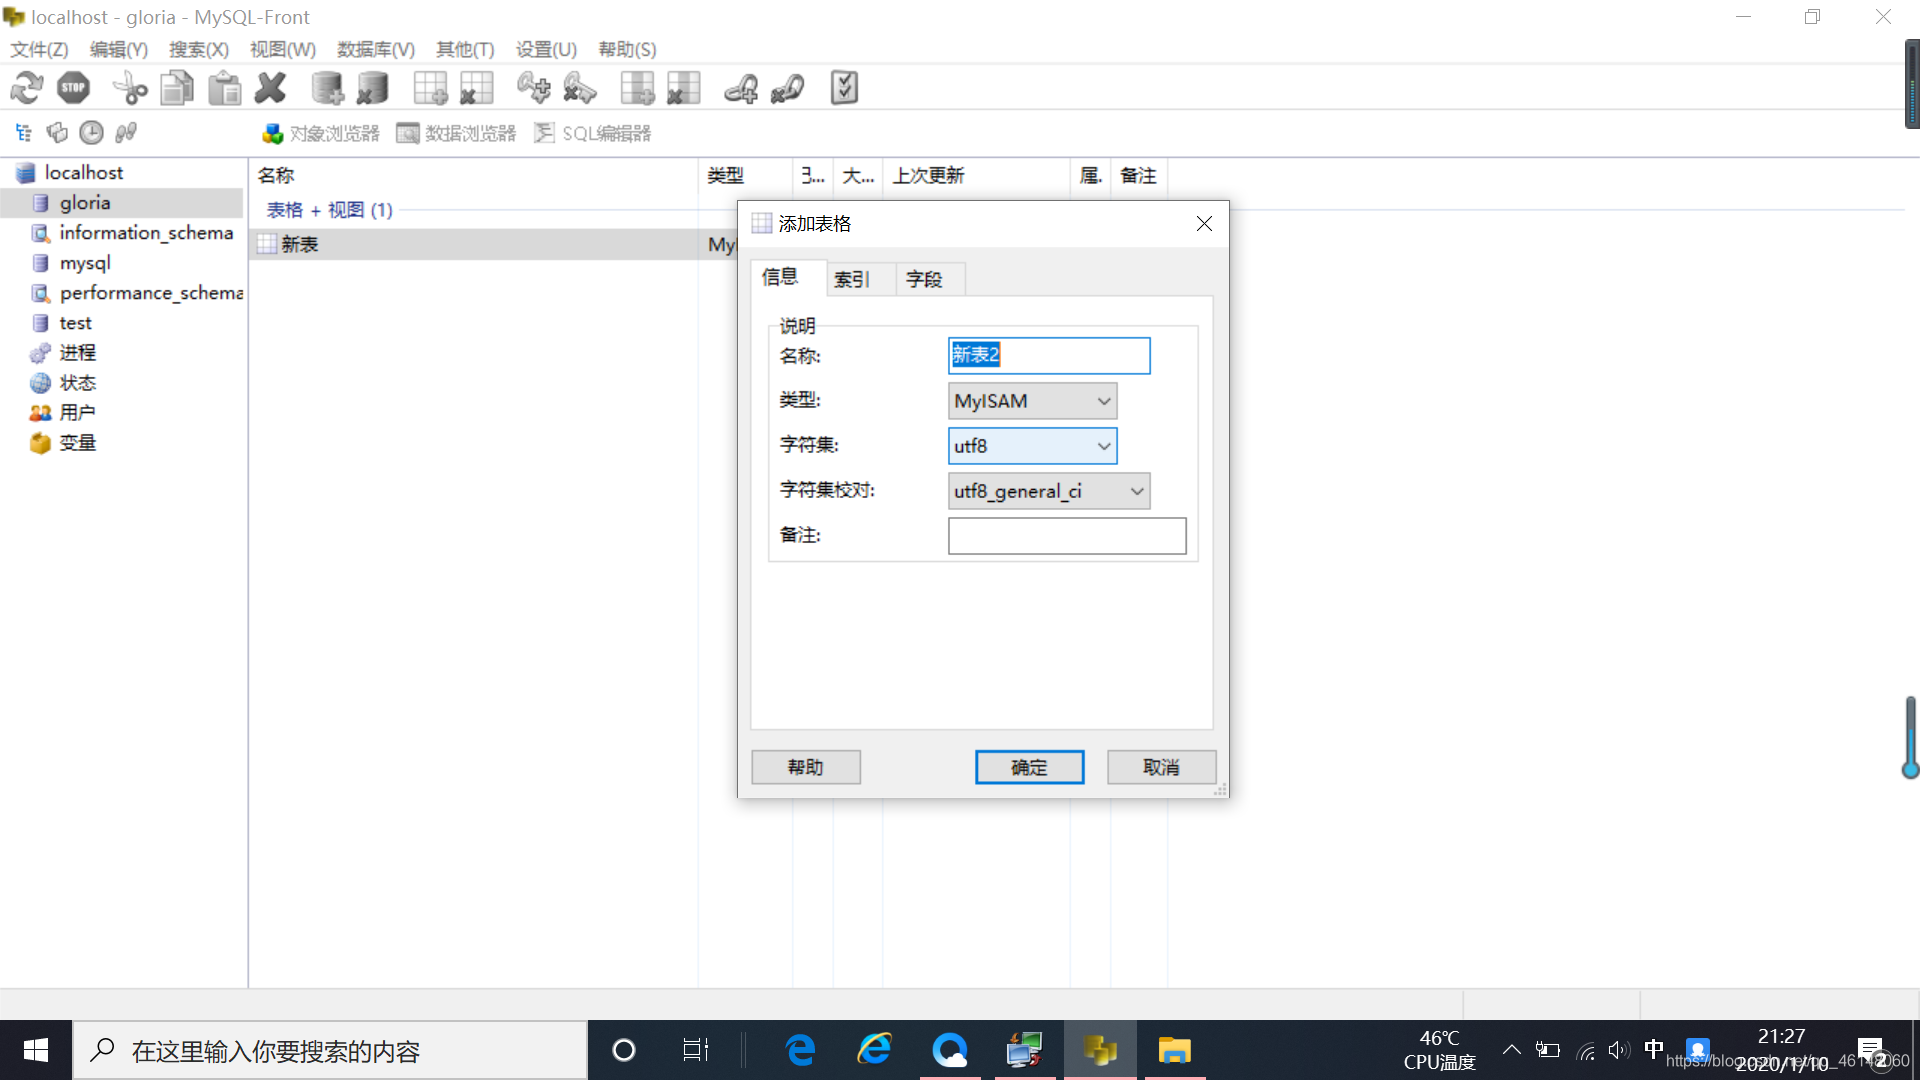Screen dimensions: 1920x1080
Task: Click the add key index icon
Action: coord(533,88)
